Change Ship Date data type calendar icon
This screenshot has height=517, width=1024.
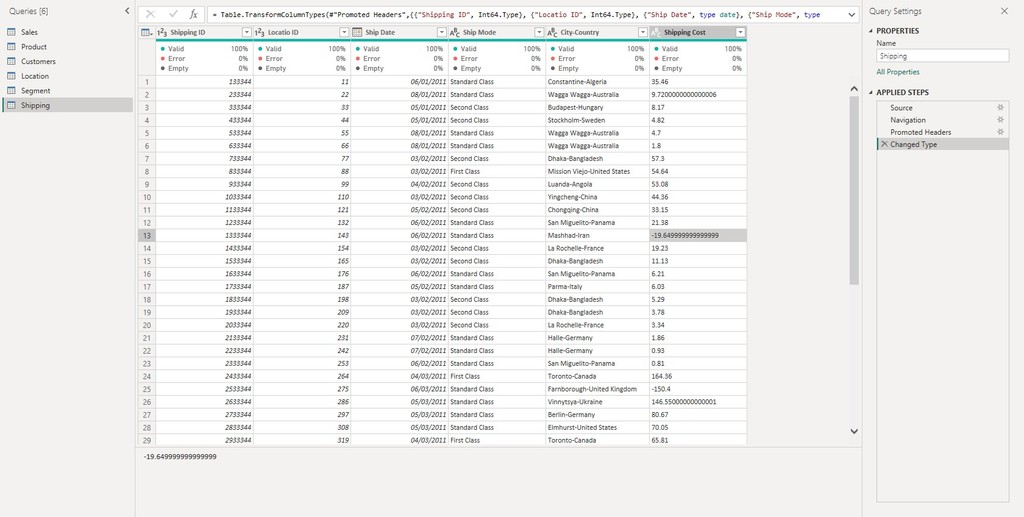coord(357,33)
